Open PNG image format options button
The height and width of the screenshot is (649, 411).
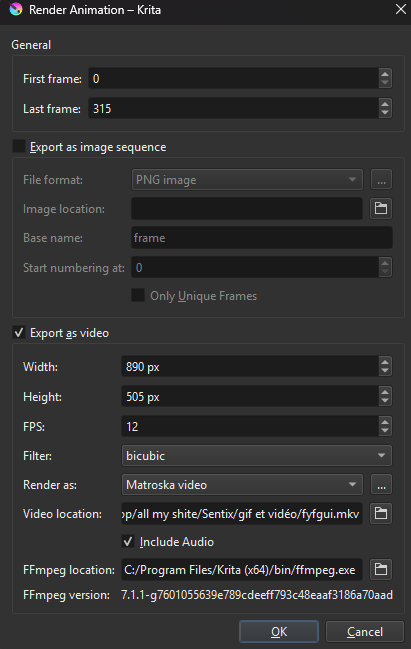(x=381, y=179)
